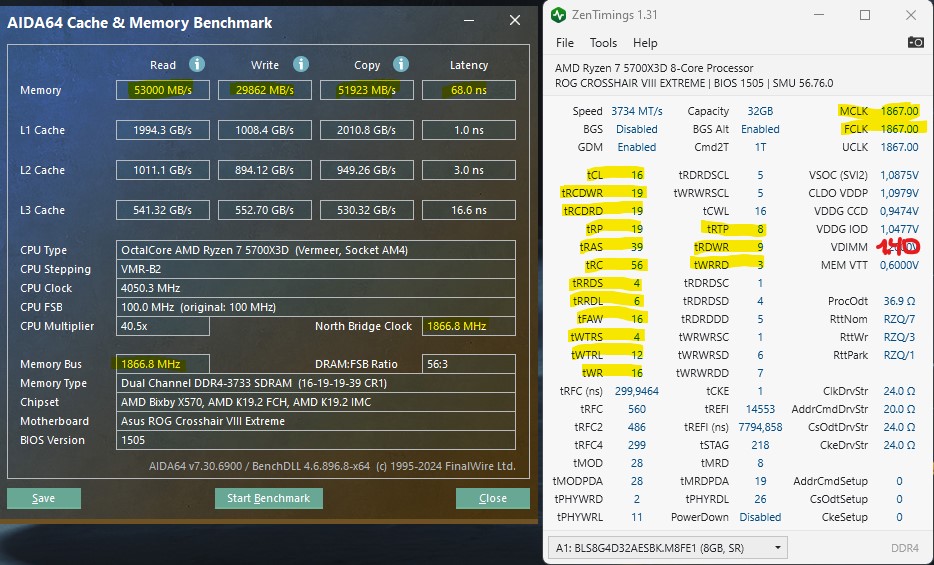
Task: Maximize the ZenTimings window
Action: tap(865, 15)
